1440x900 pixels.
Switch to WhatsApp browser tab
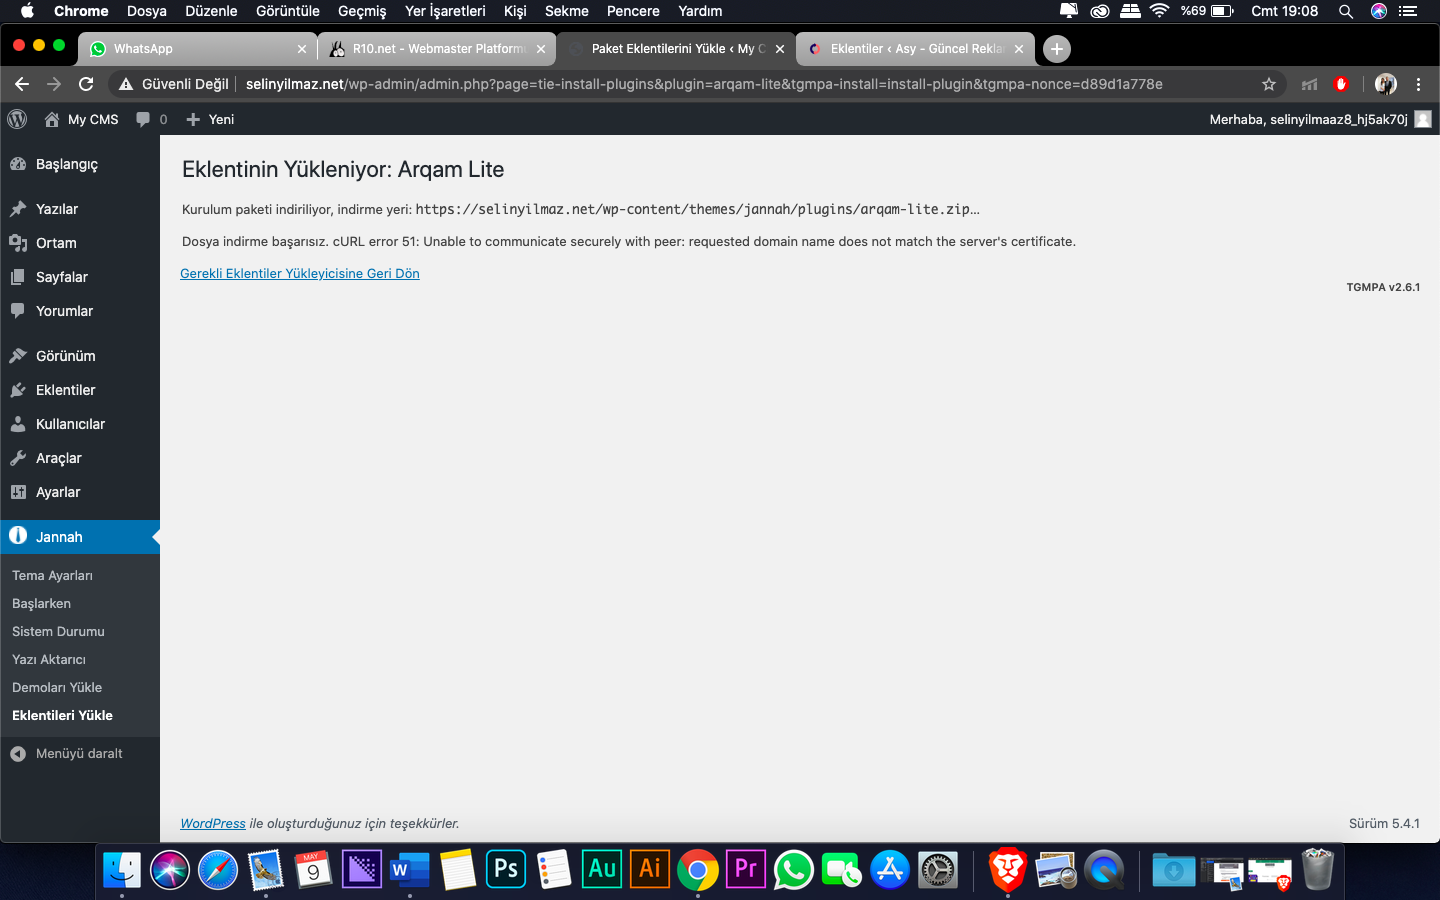196,48
